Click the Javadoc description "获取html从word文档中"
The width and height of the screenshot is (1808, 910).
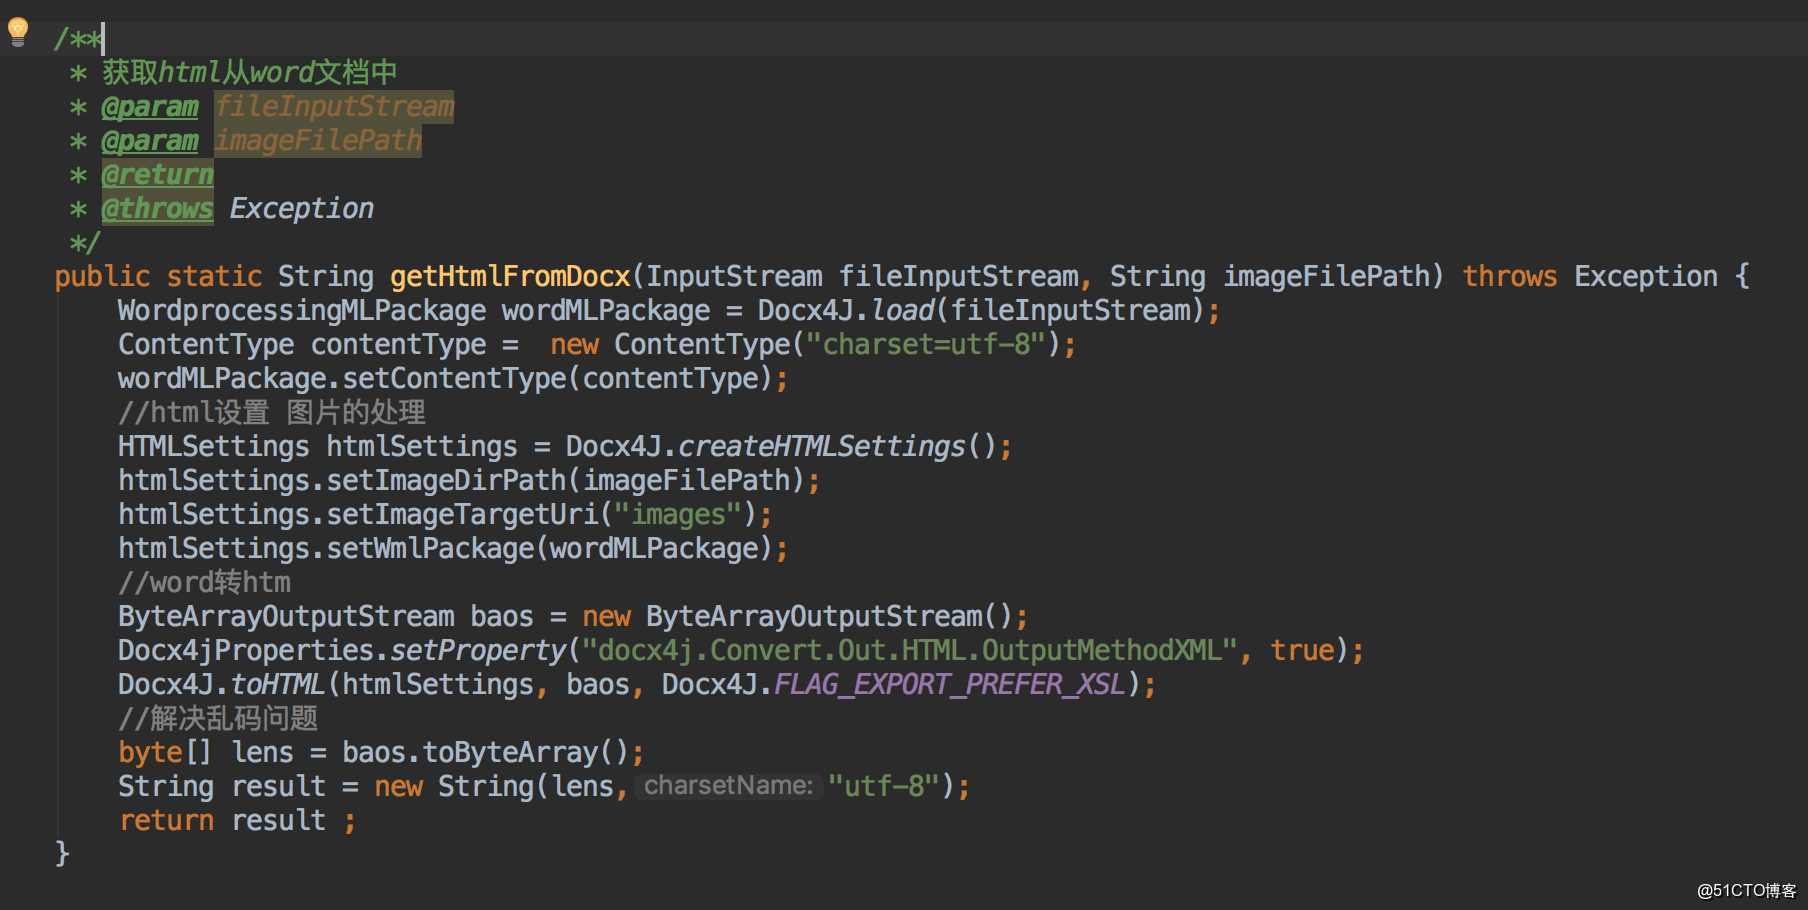[x=250, y=72]
